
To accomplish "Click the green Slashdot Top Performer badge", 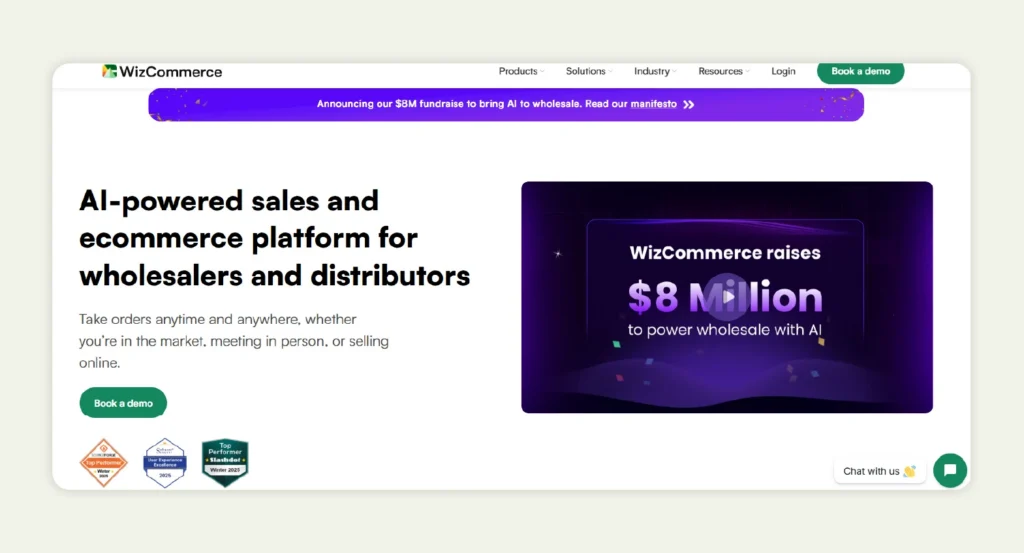I will point(225,463).
